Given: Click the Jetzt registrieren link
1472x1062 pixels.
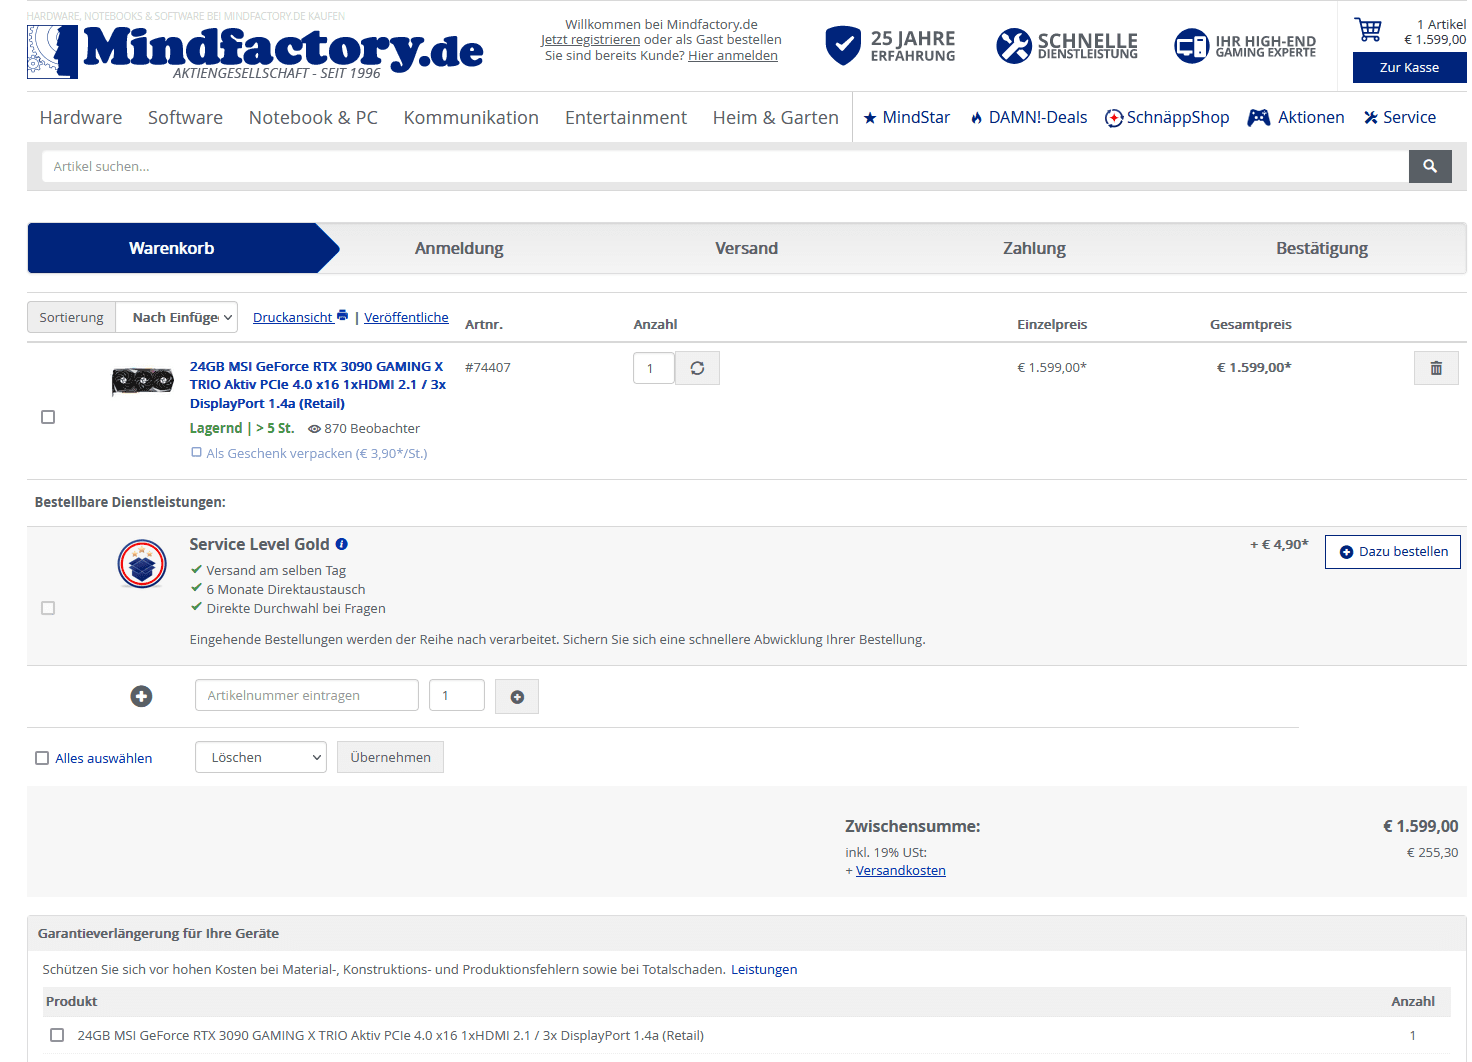Looking at the screenshot, I should point(590,40).
